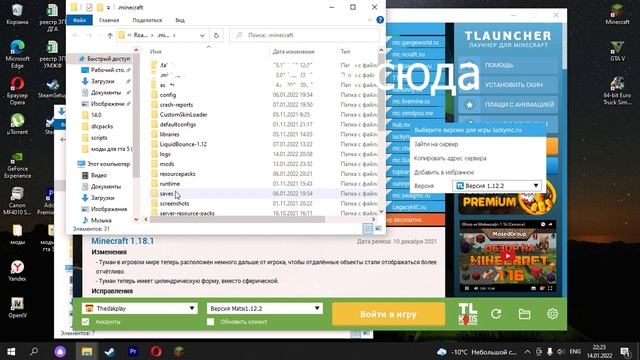The width and height of the screenshot is (640, 360).
Task: Click УСТАНОВИТЬ СКИН button
Action: pos(508,85)
